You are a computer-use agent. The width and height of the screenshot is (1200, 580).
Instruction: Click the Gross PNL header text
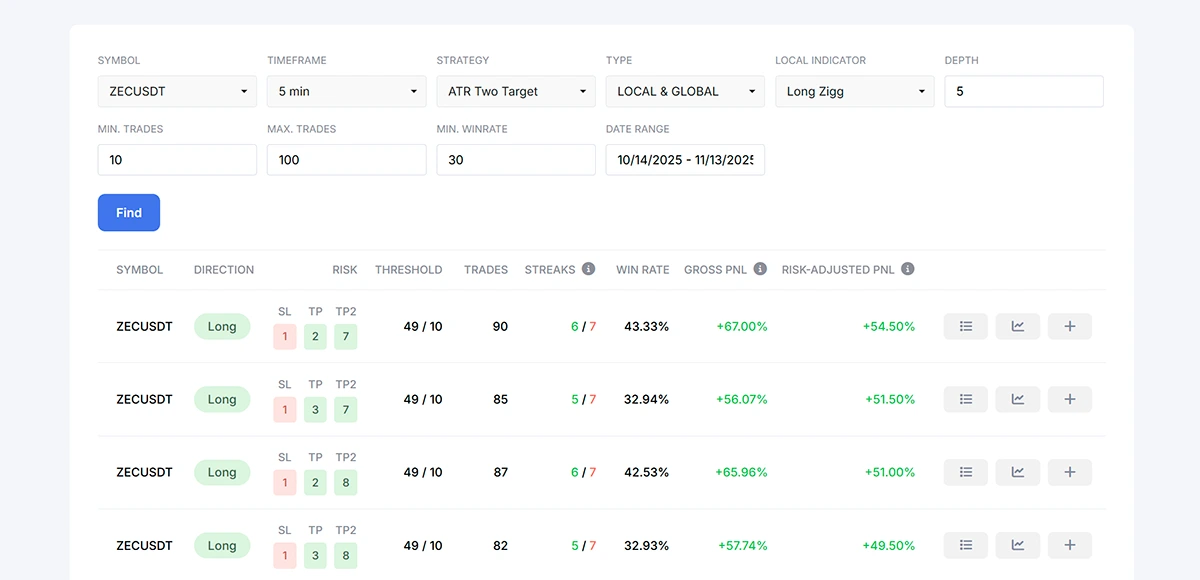[716, 270]
